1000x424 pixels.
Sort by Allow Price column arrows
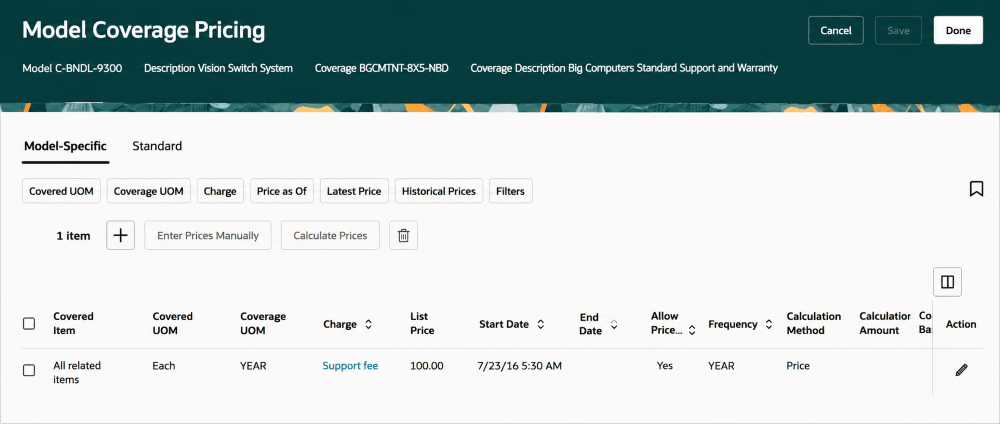[691, 330]
